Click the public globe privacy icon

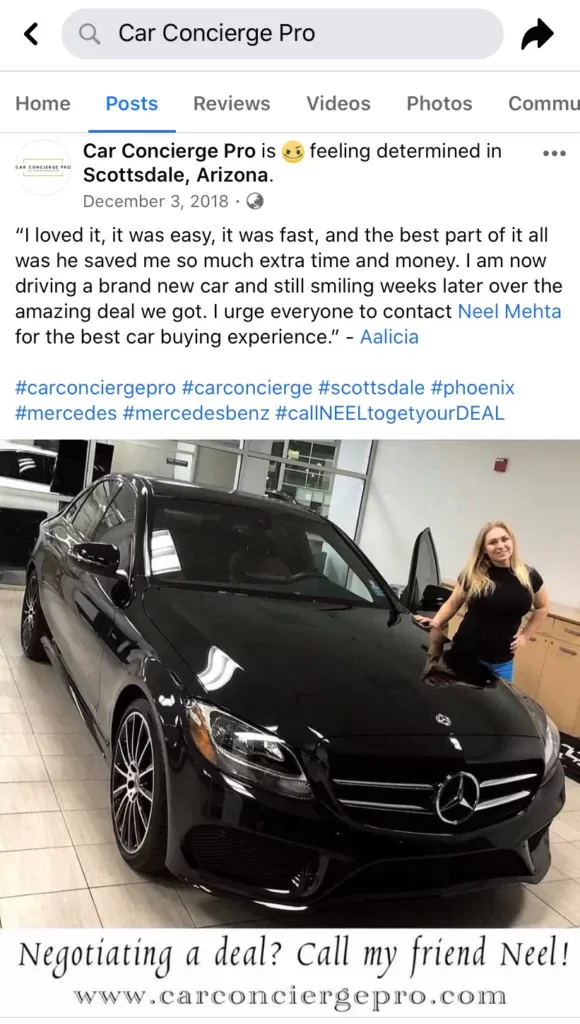point(255,201)
